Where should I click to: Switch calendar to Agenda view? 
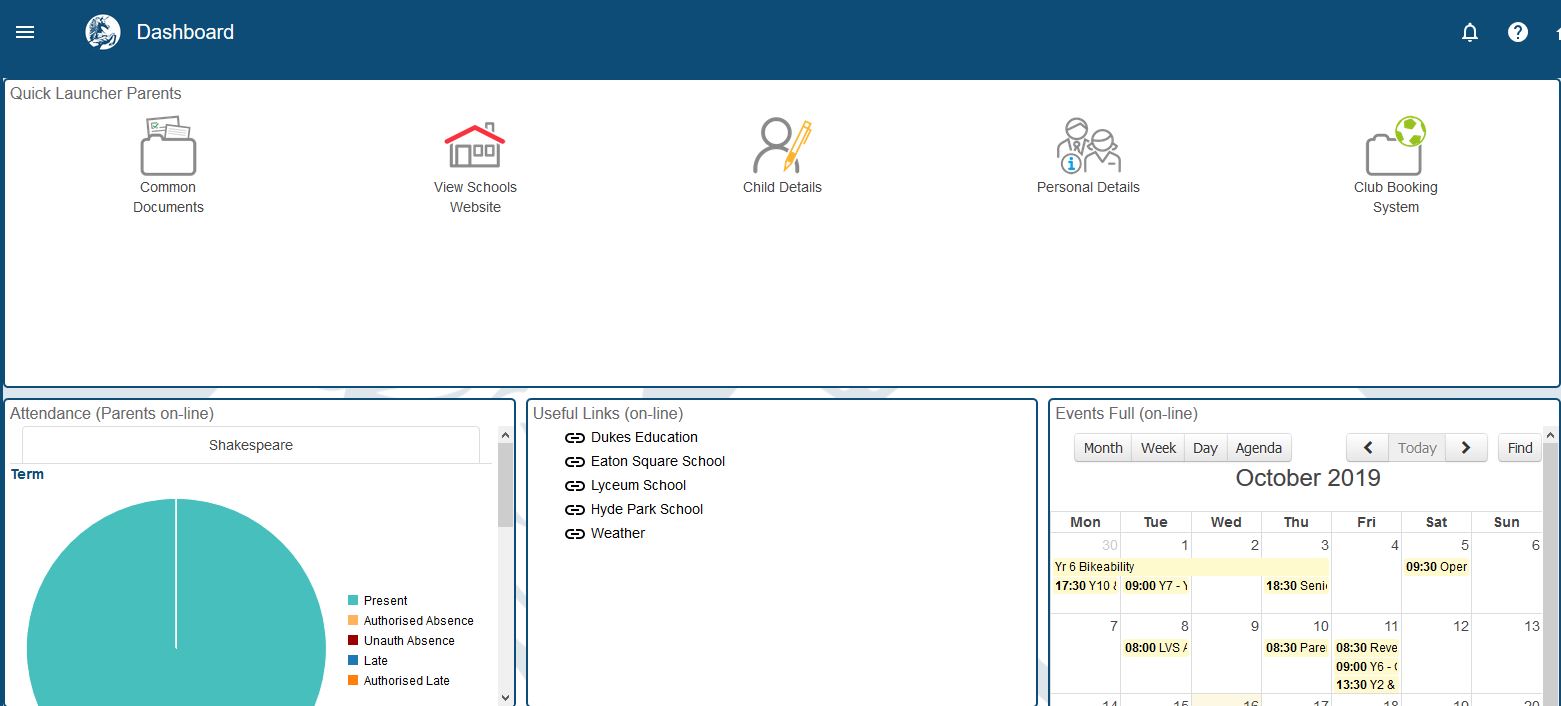(1259, 448)
